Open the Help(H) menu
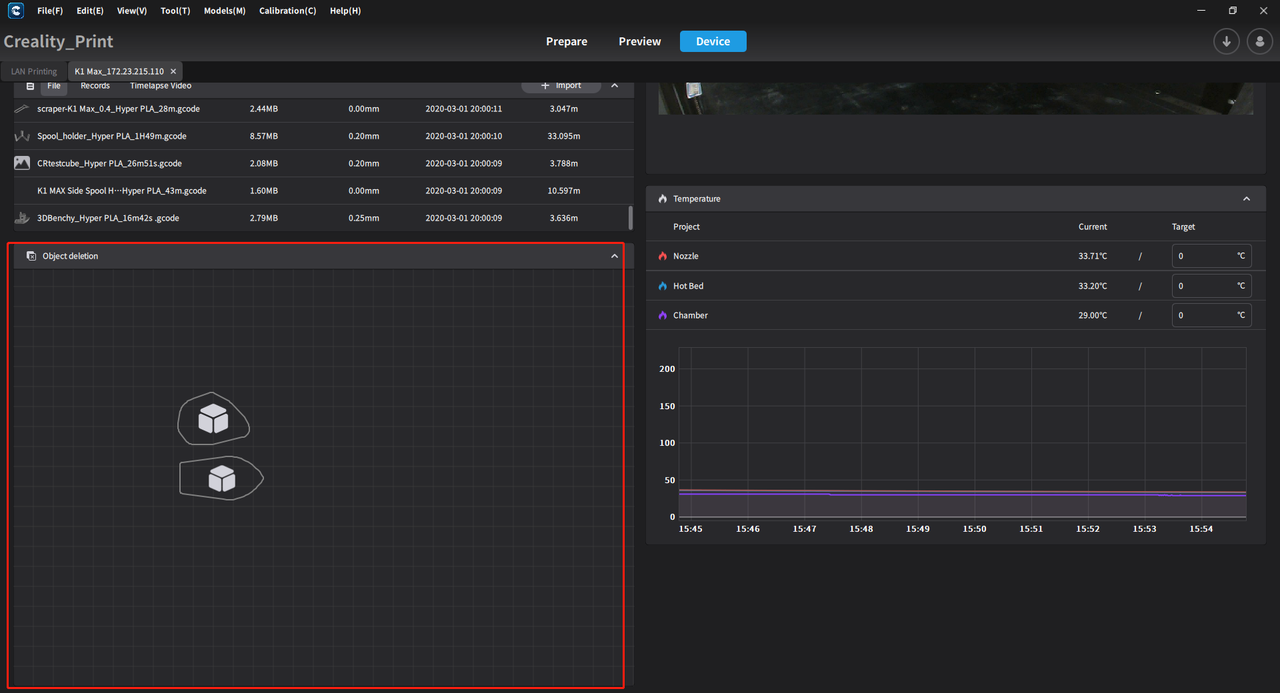The image size is (1280, 693). click(x=346, y=11)
